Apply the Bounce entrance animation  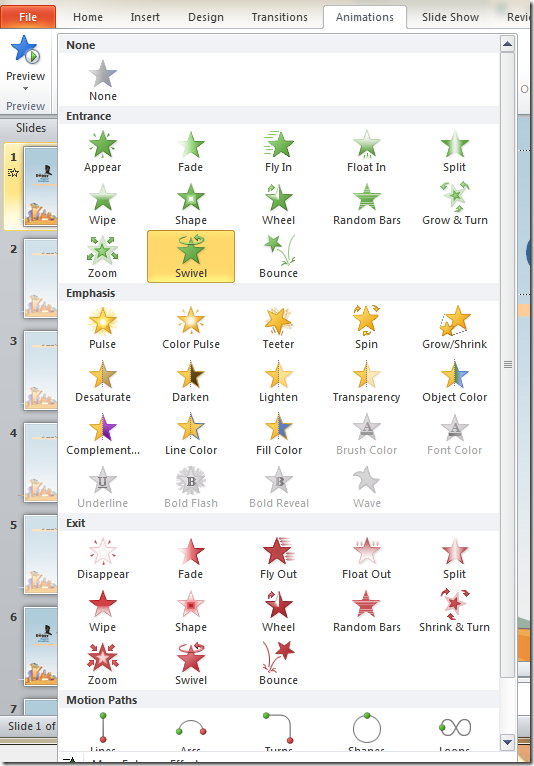(278, 257)
